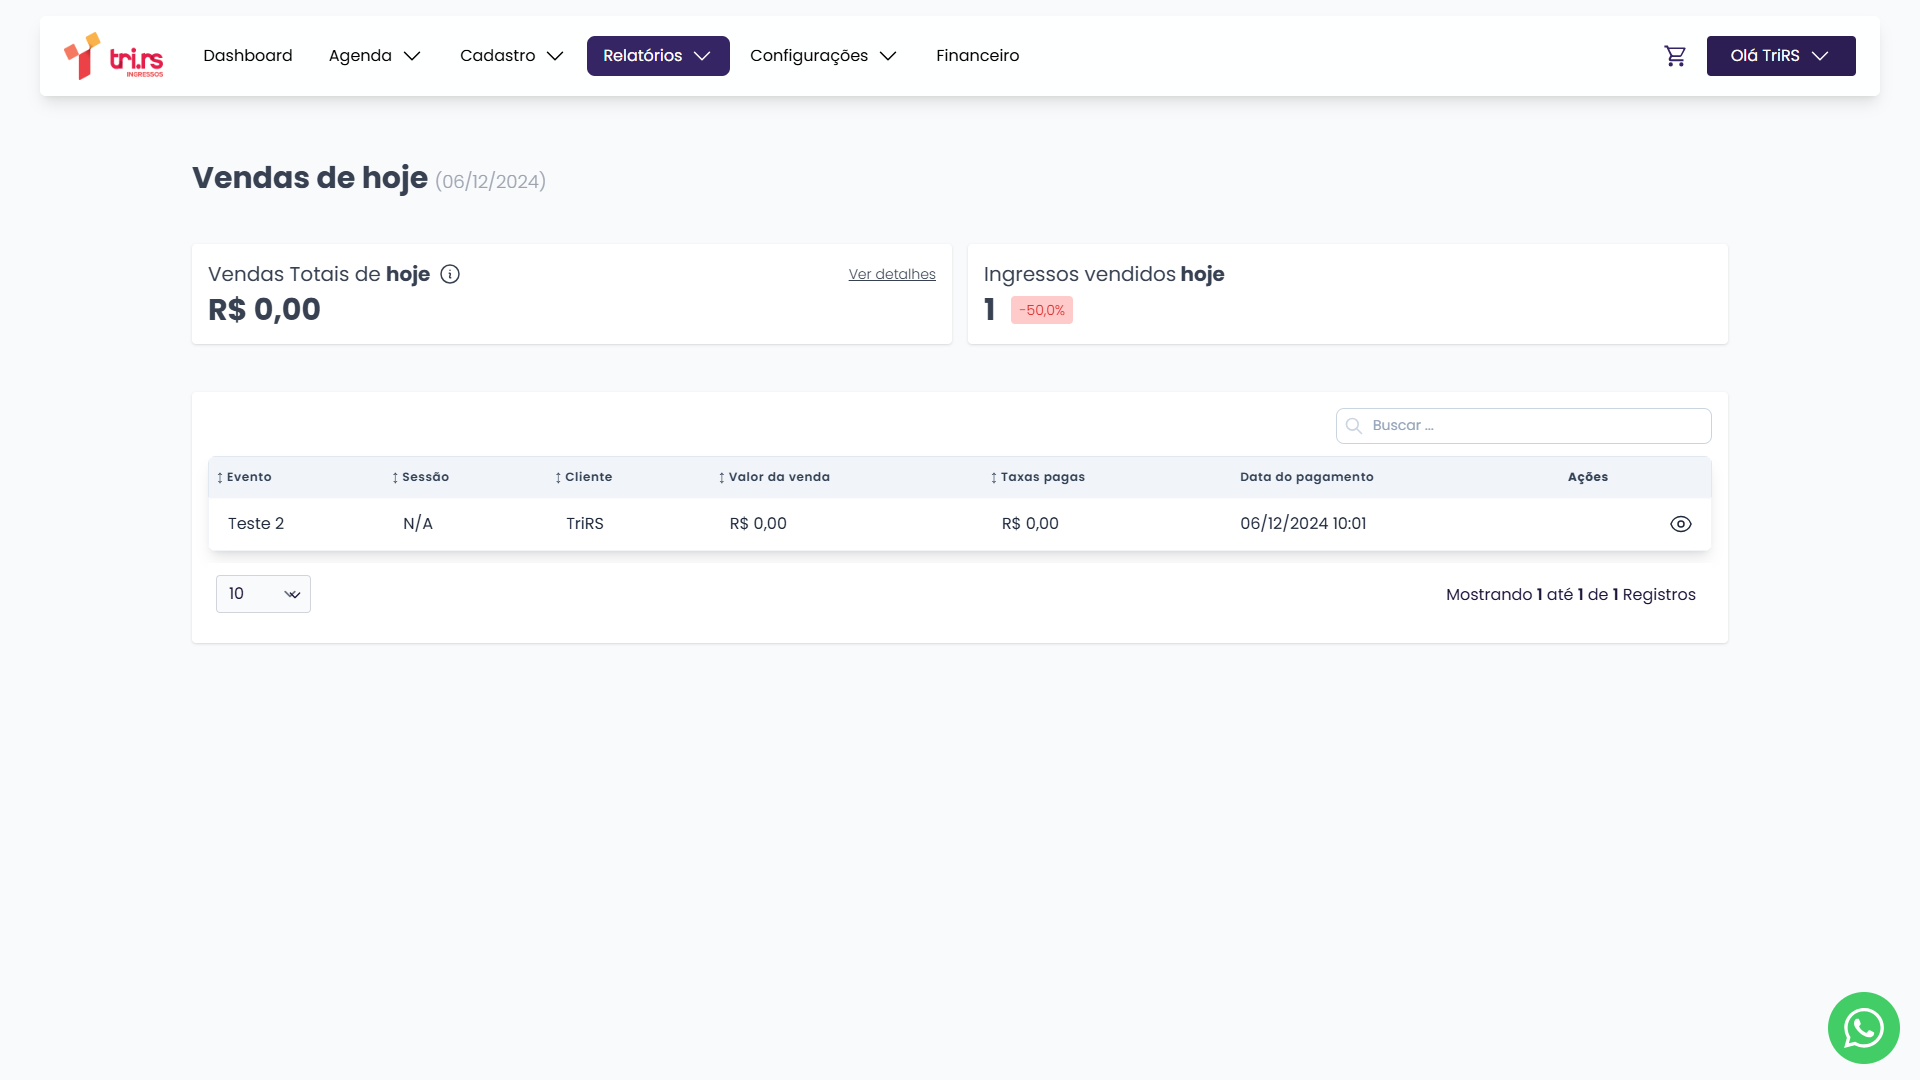Expand the Agenda menu
The width and height of the screenshot is (1920, 1080).
point(375,56)
